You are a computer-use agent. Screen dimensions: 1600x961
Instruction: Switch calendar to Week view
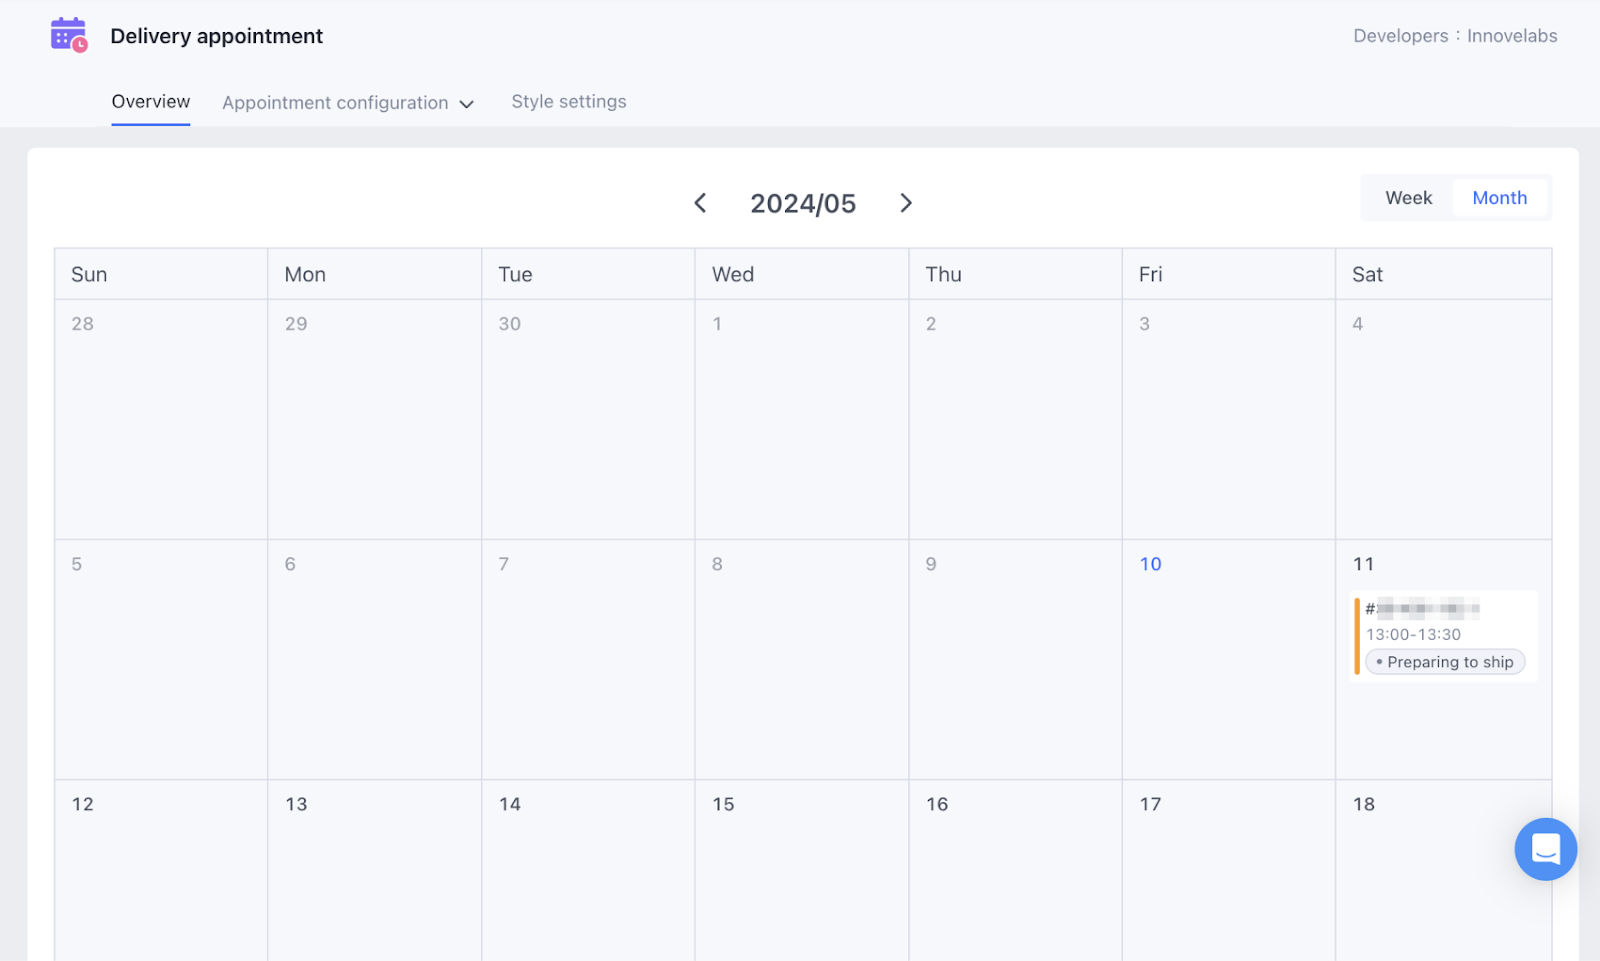pyautogui.click(x=1408, y=198)
